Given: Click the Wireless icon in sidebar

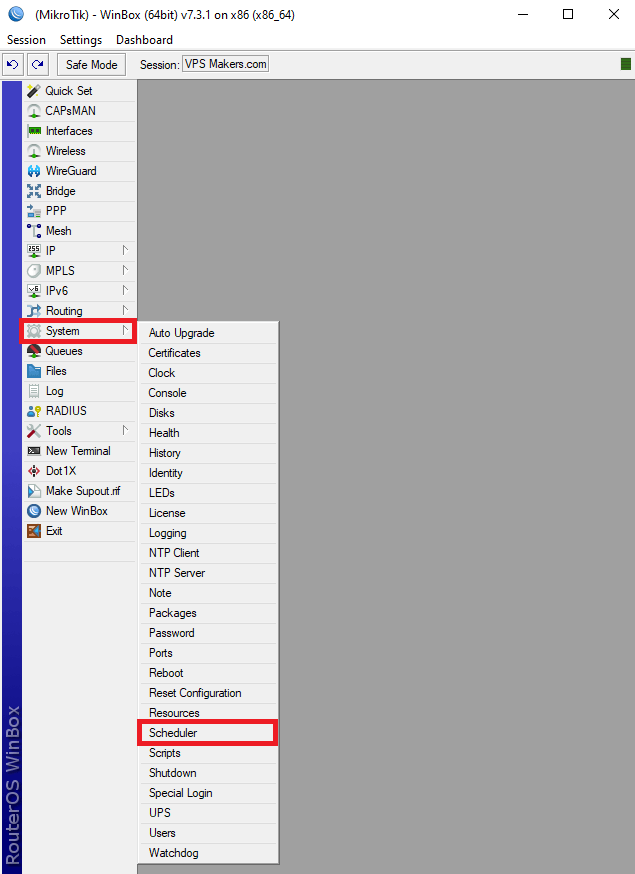Looking at the screenshot, I should [34, 151].
